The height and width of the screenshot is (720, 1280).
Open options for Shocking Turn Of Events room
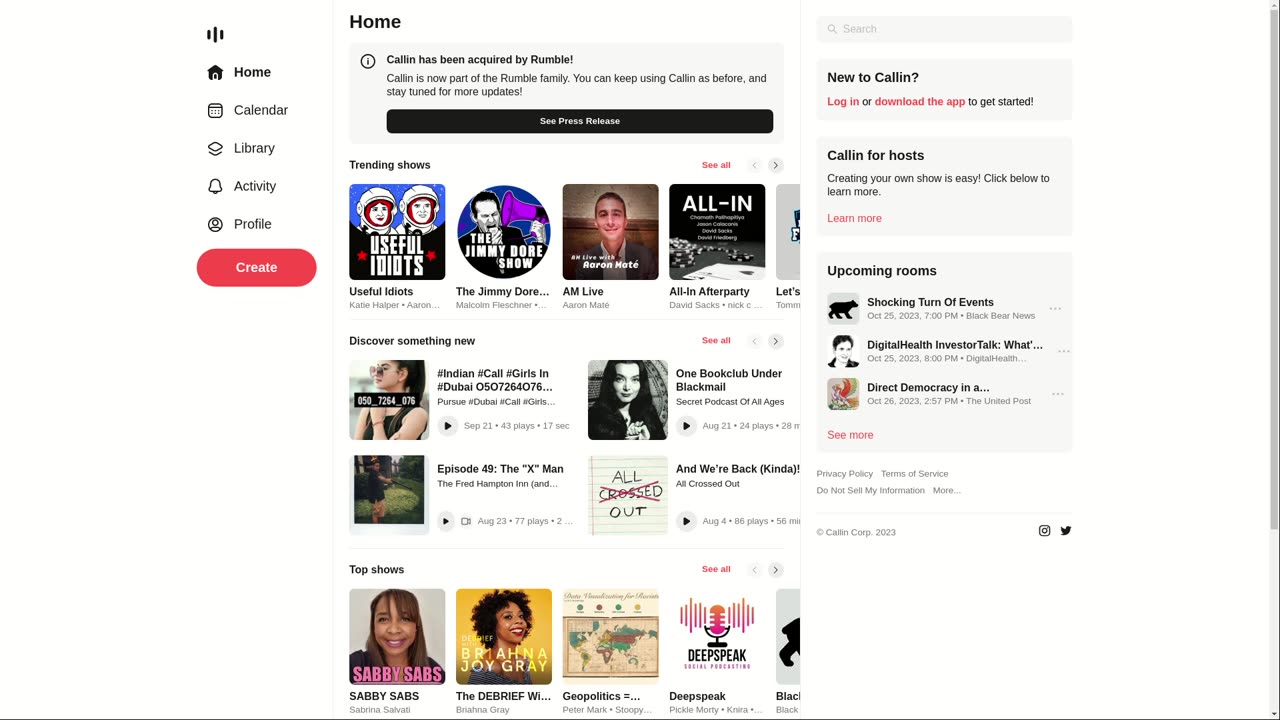(x=1055, y=309)
